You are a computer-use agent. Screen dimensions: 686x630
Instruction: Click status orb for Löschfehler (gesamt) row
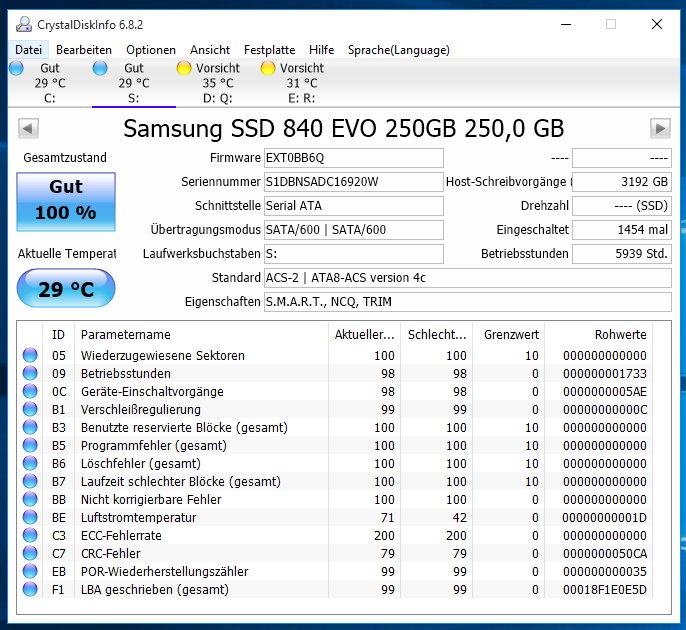(30, 463)
